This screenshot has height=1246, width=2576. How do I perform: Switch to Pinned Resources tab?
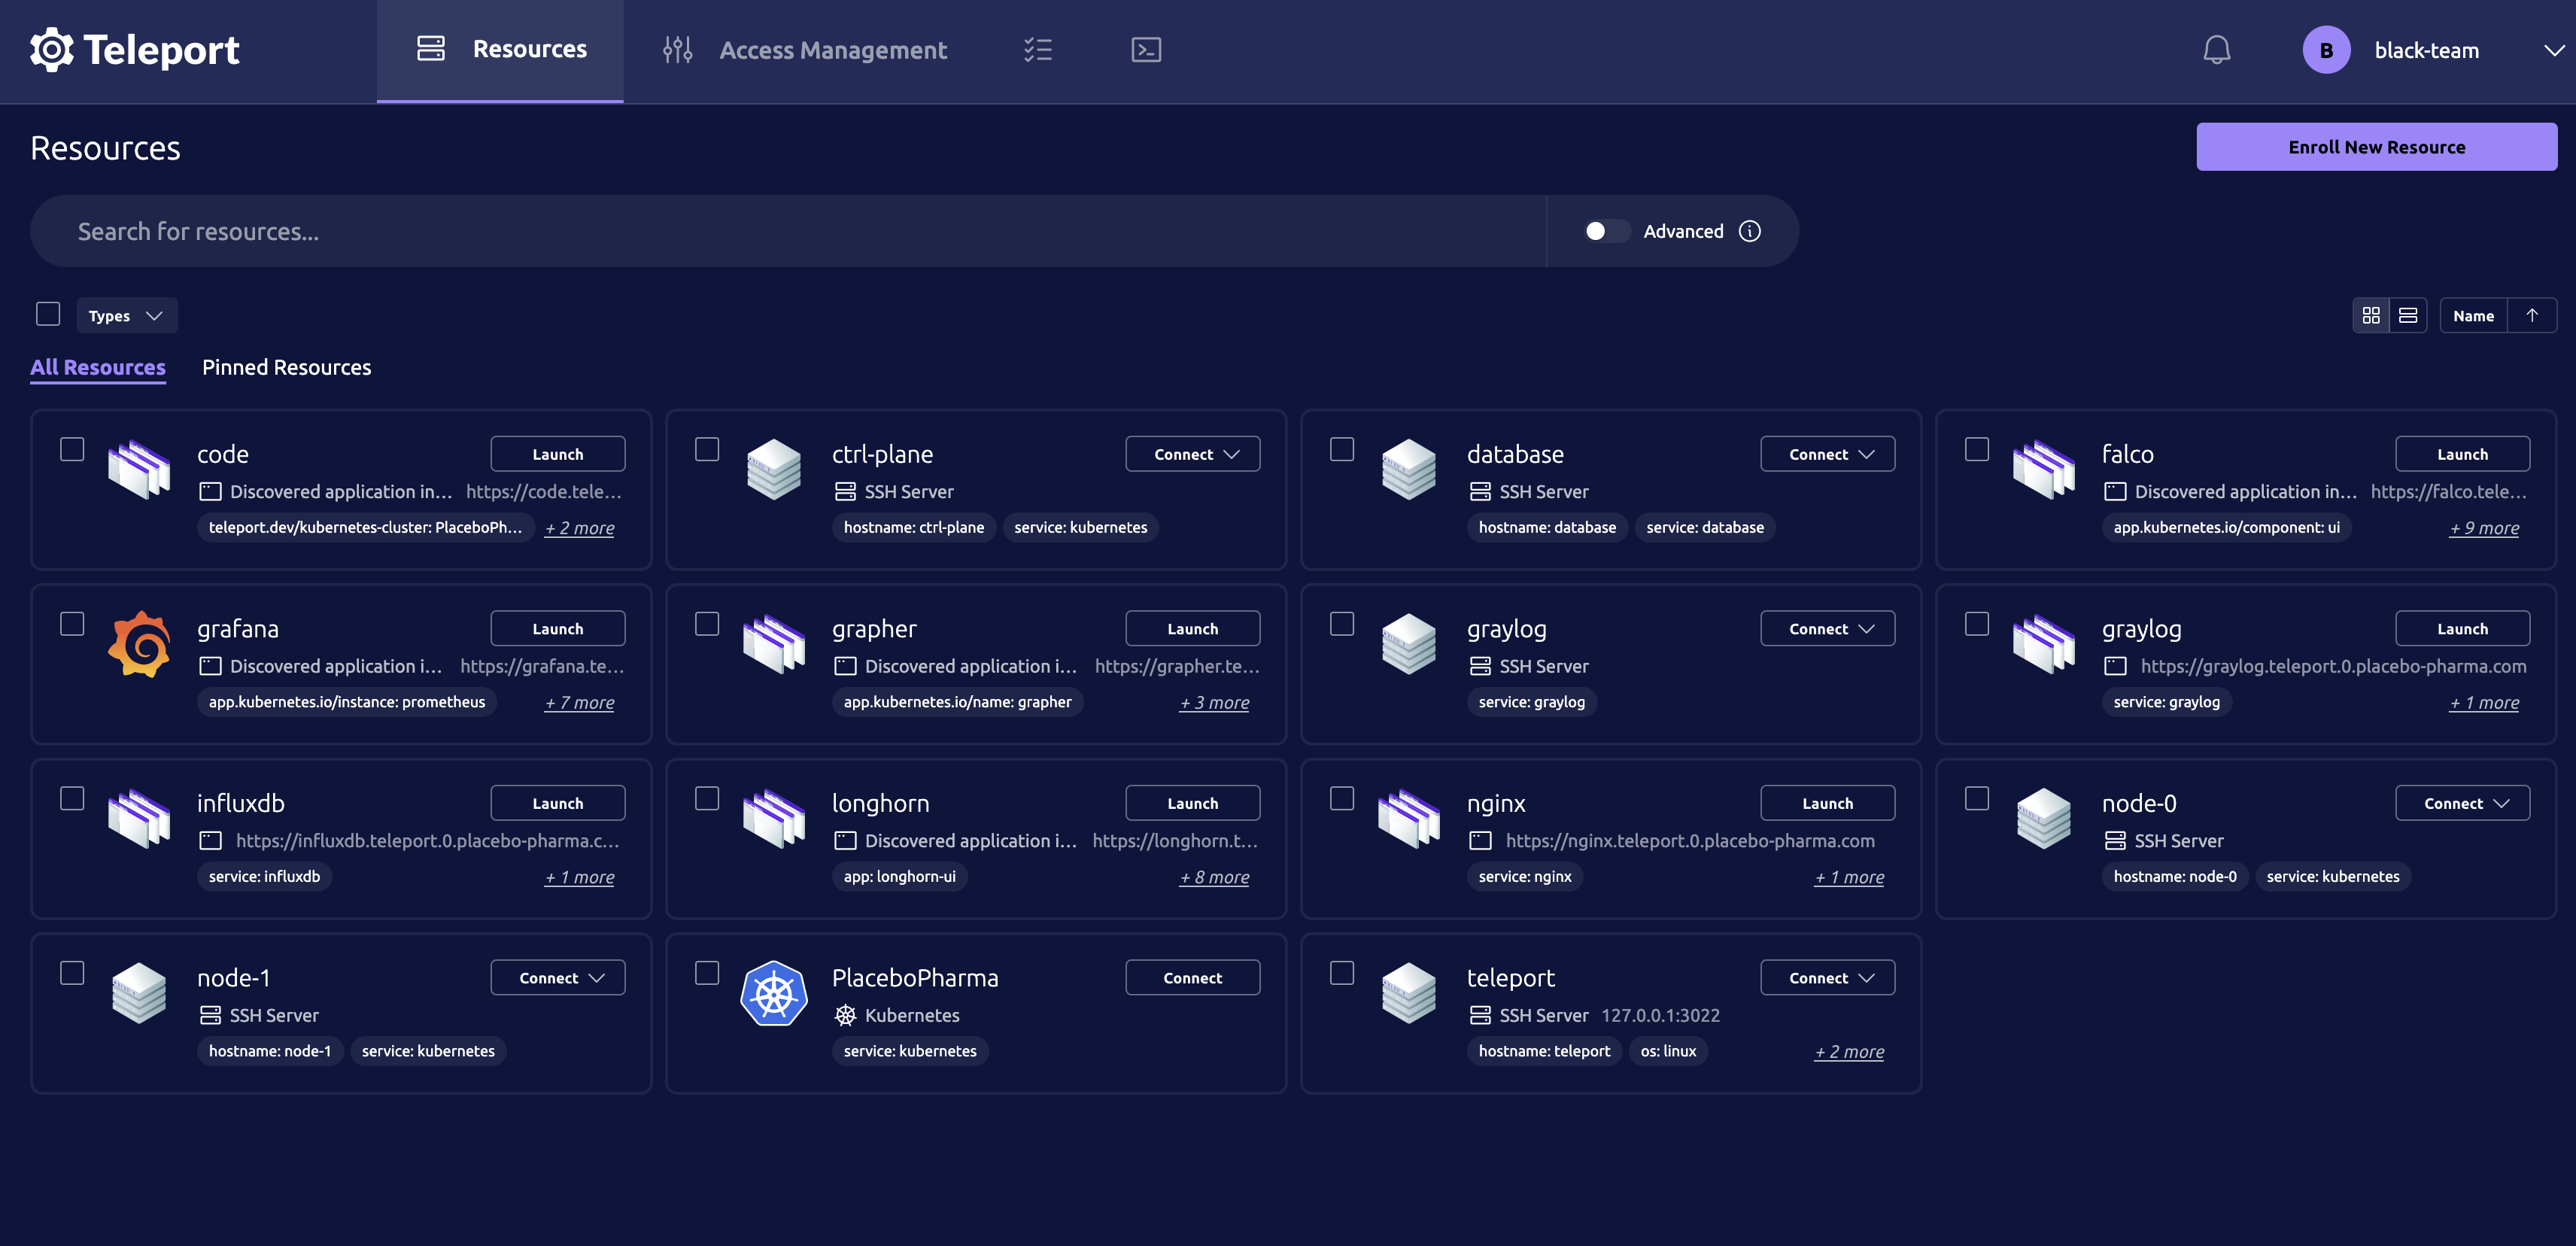(x=286, y=367)
